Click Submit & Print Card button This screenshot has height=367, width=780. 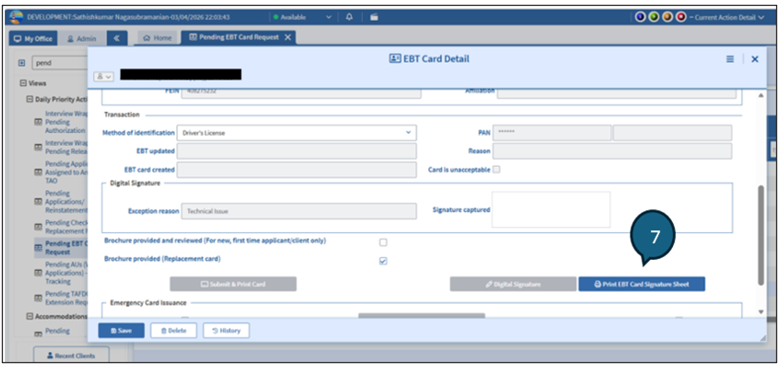click(233, 284)
